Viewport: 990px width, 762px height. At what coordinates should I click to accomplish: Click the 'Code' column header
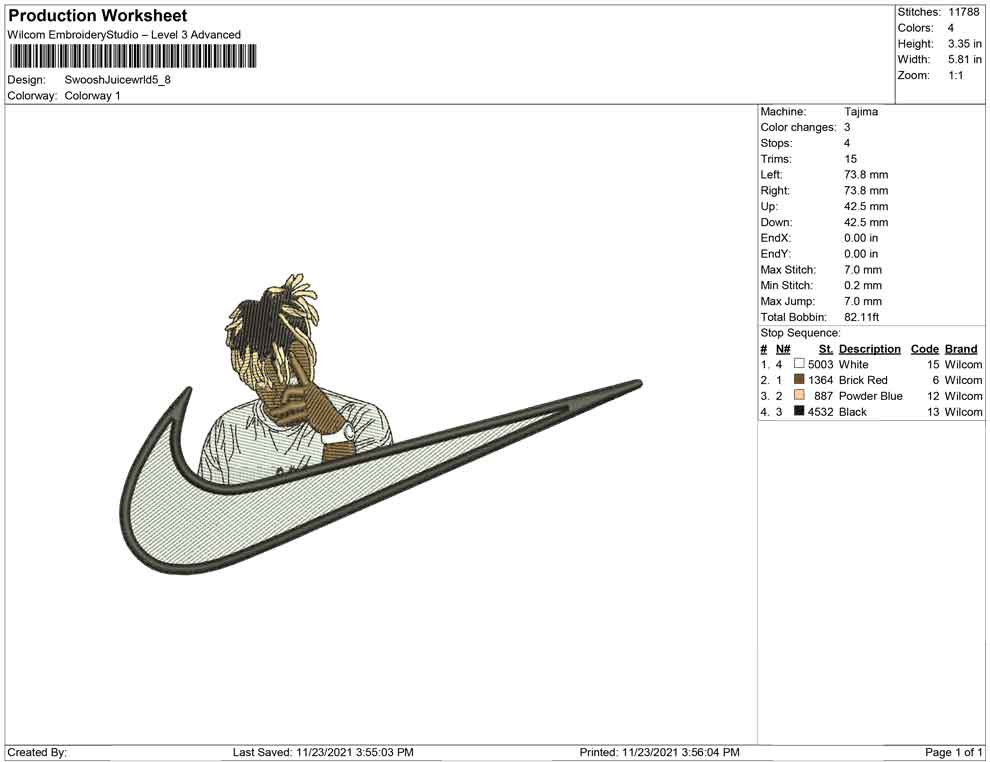(x=924, y=348)
